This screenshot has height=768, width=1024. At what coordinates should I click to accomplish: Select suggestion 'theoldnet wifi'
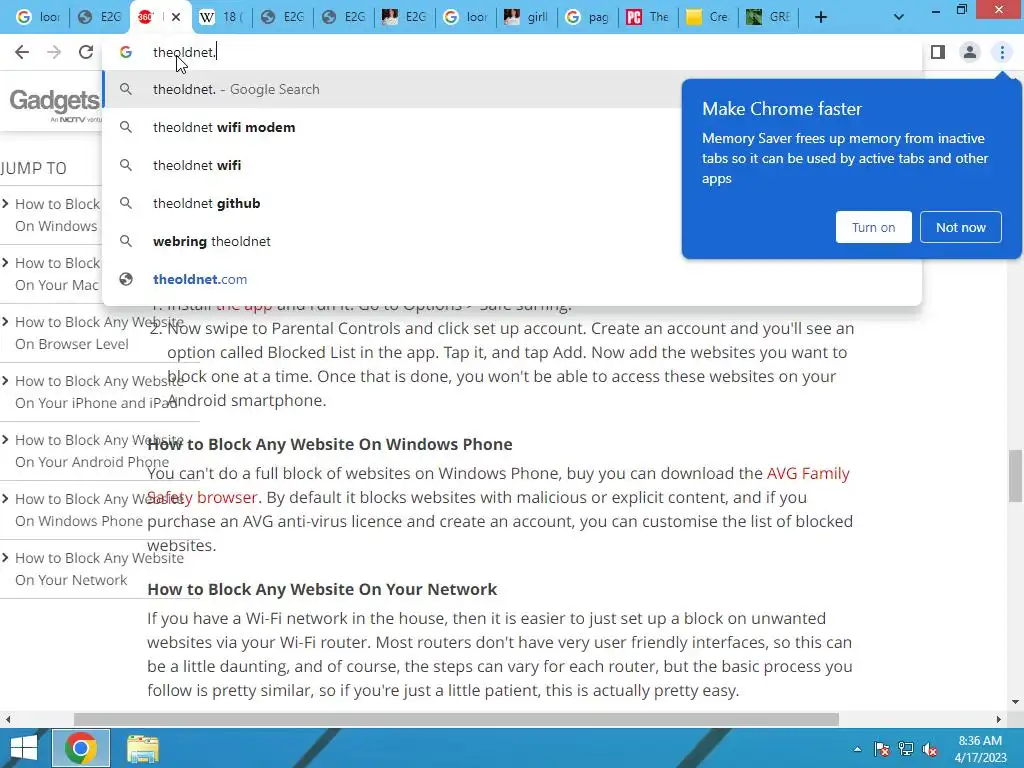click(x=392, y=165)
